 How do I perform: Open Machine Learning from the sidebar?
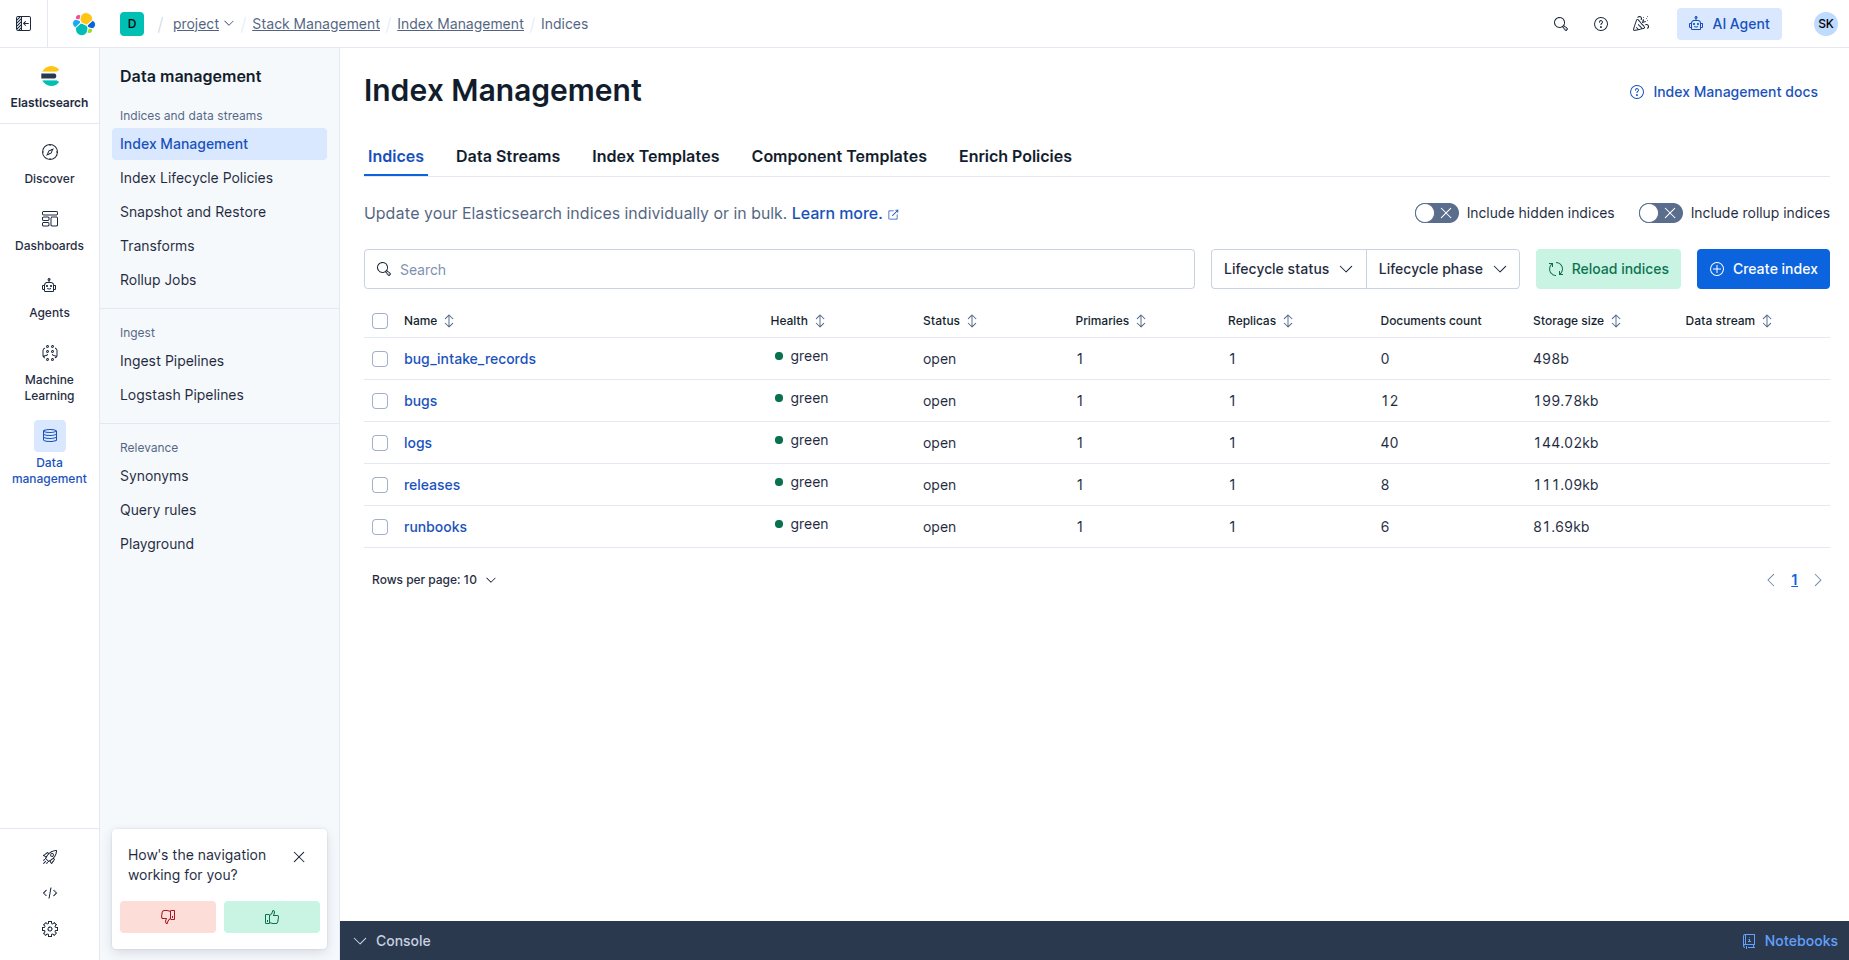click(50, 373)
